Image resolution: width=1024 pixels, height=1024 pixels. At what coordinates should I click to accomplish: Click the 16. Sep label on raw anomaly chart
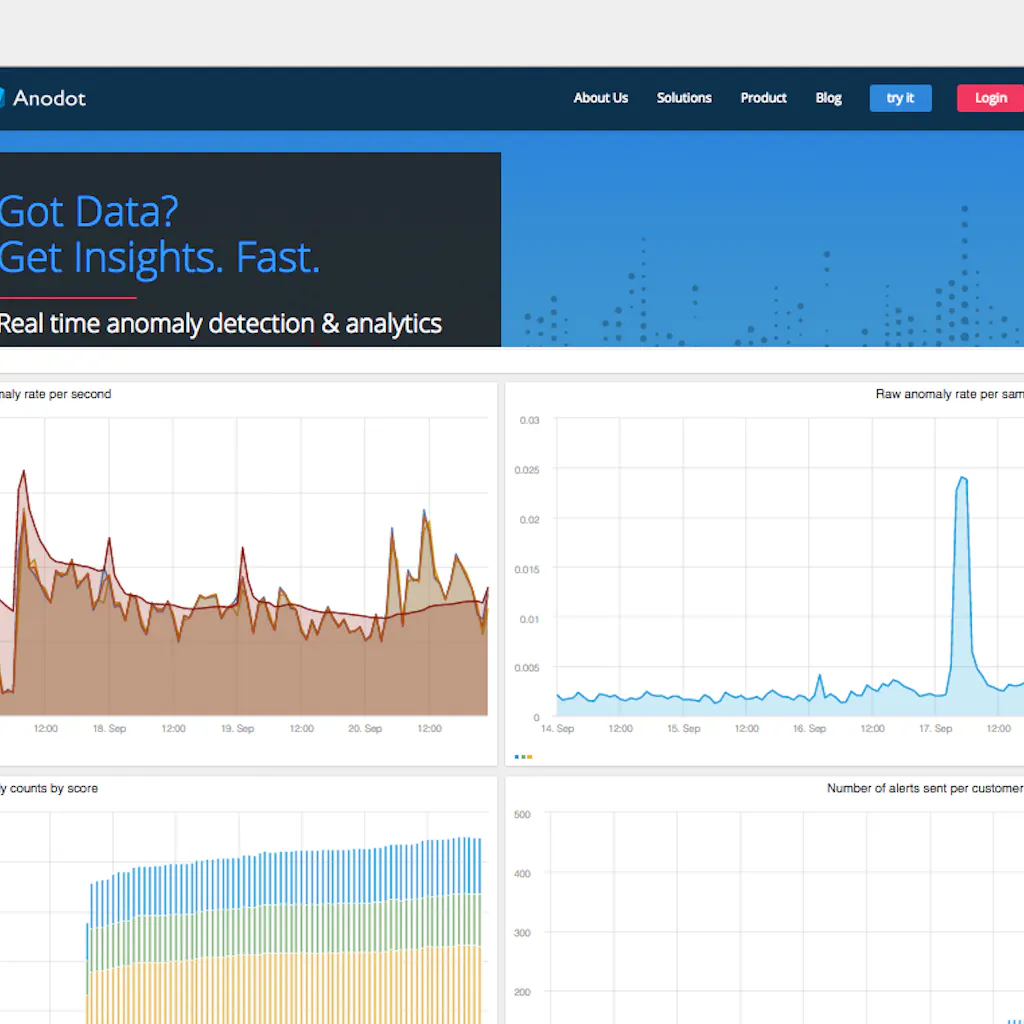click(x=809, y=729)
